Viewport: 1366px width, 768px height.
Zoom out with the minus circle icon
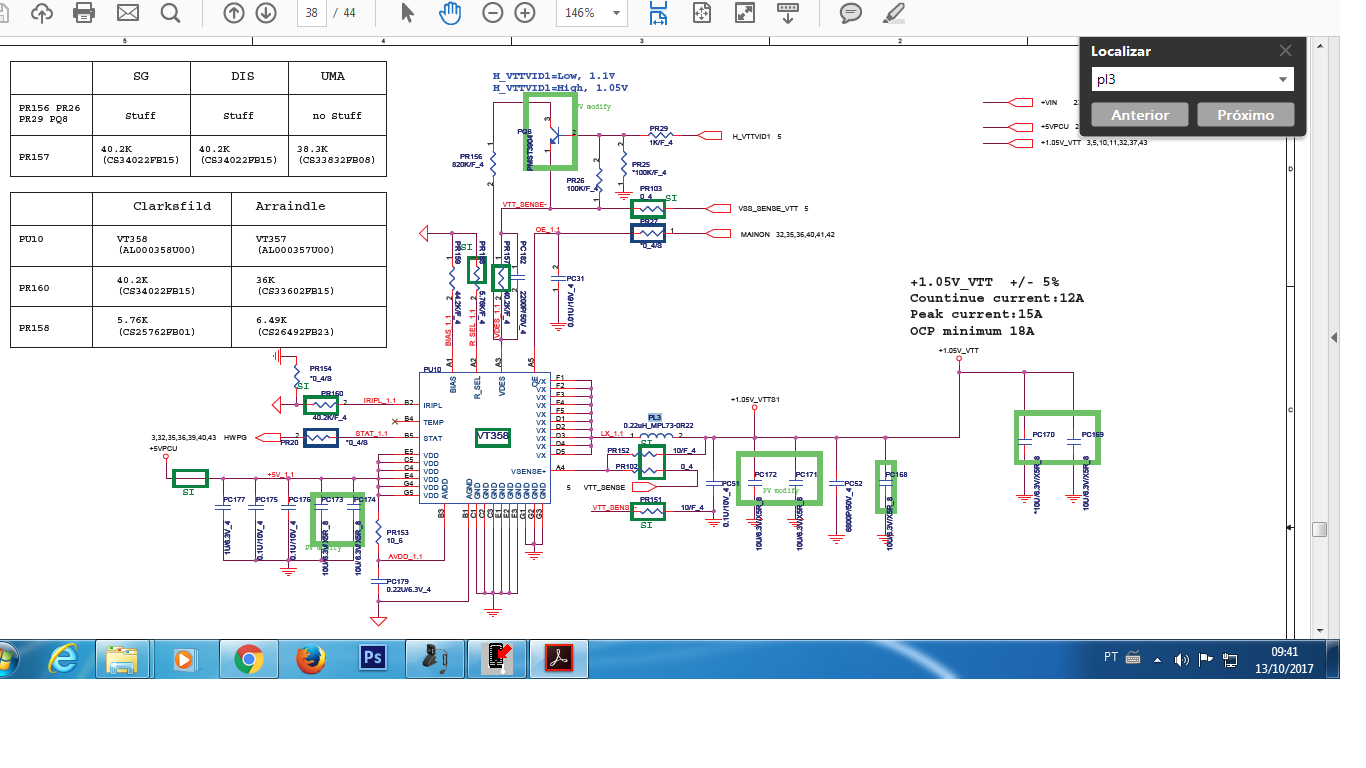[x=492, y=13]
